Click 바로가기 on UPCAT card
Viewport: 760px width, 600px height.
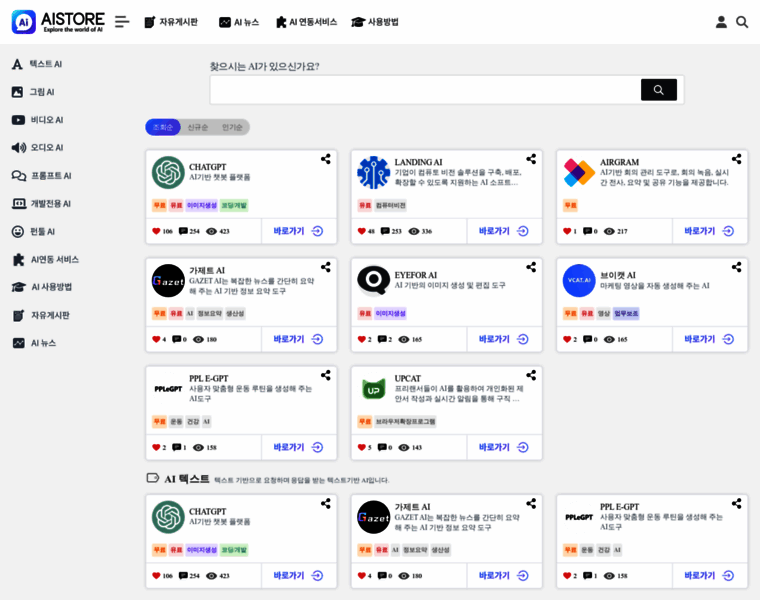504,447
